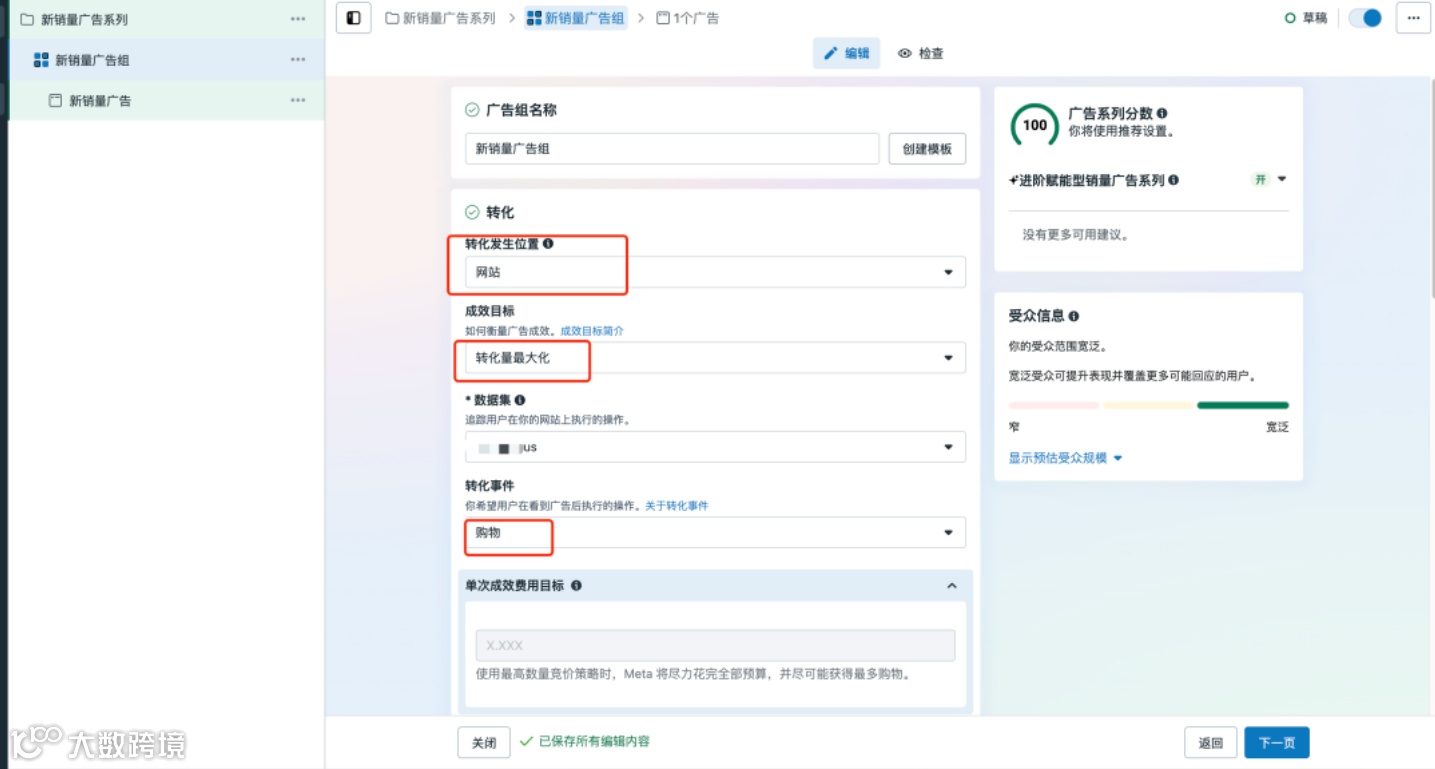Viewport: 1435px width, 769px height.
Task: Open 1个广告 in the breadcrumb
Action: coord(688,18)
